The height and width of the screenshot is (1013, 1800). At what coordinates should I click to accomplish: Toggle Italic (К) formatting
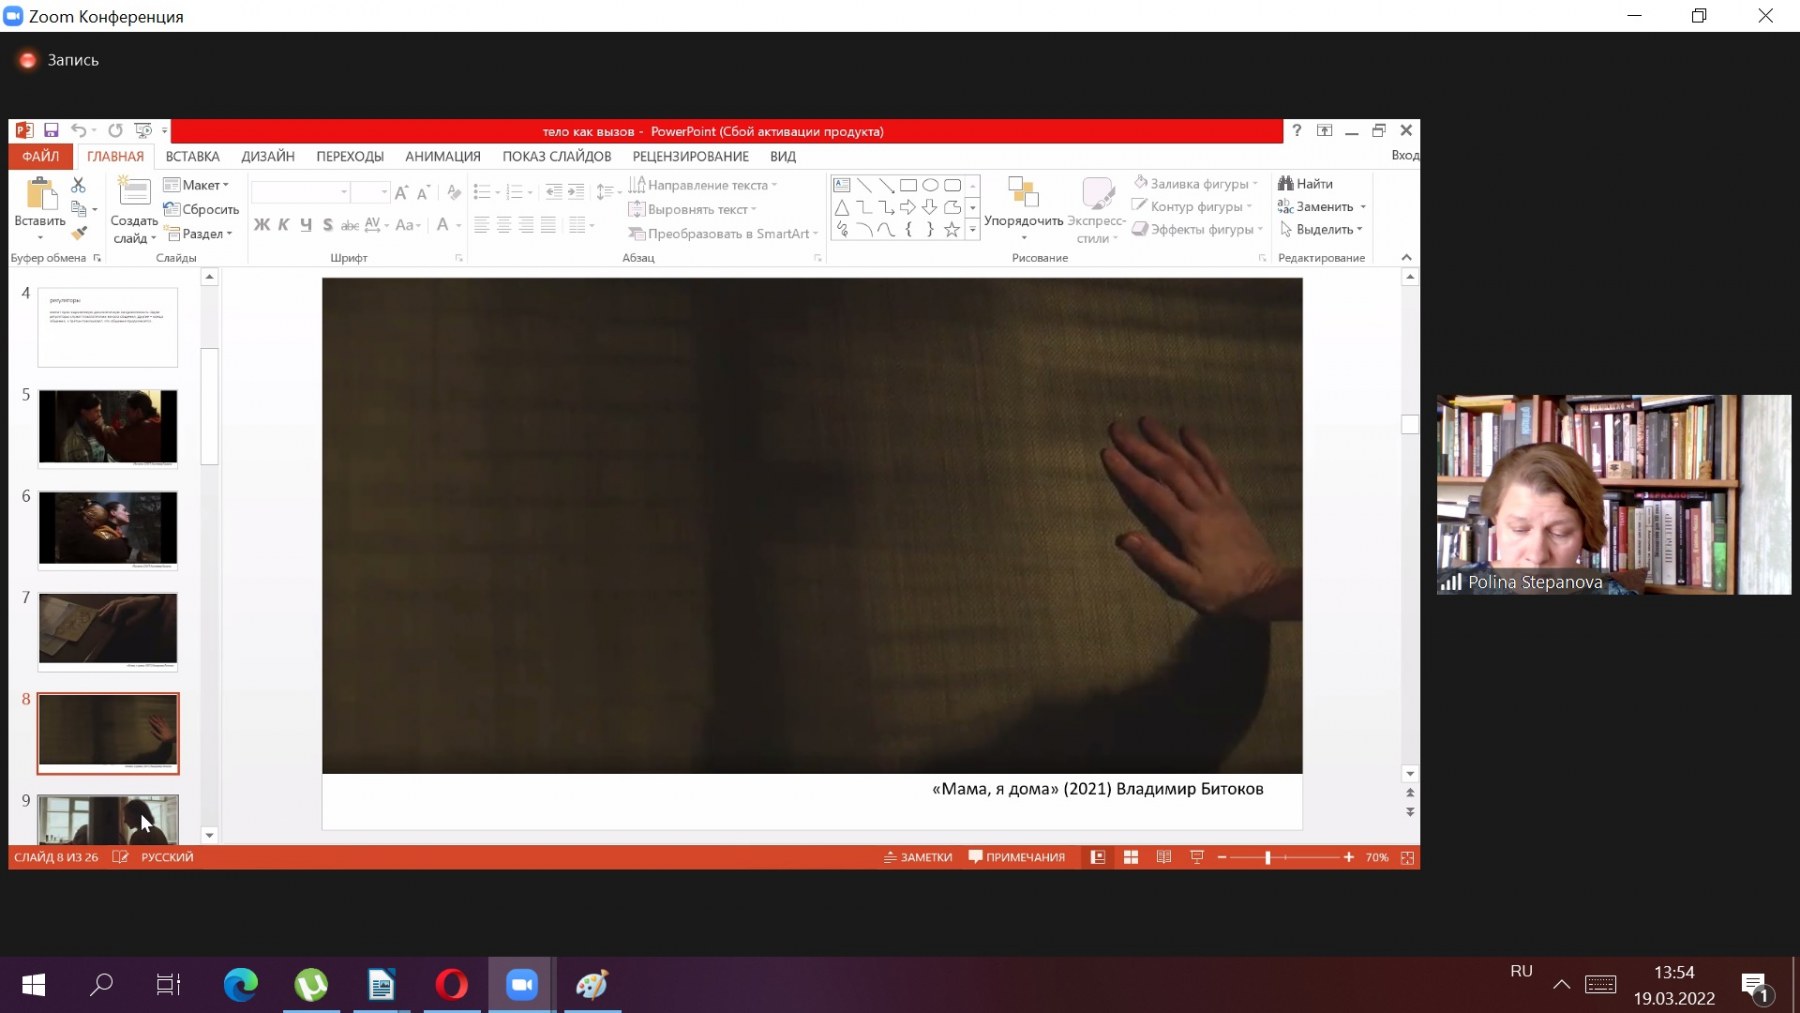pos(284,225)
